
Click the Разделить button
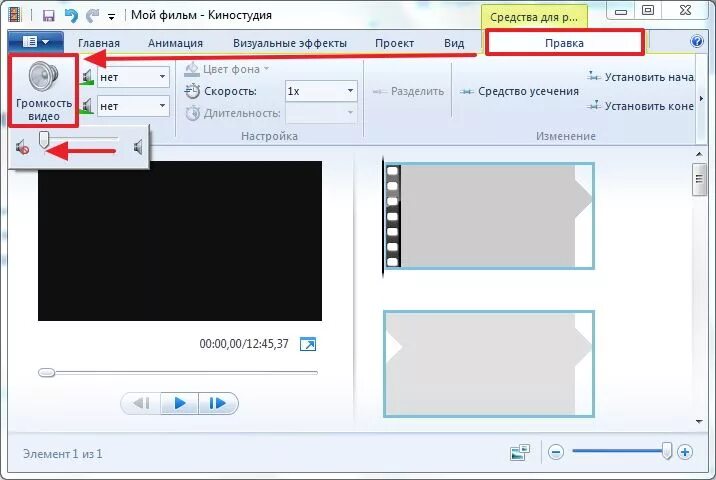(408, 91)
